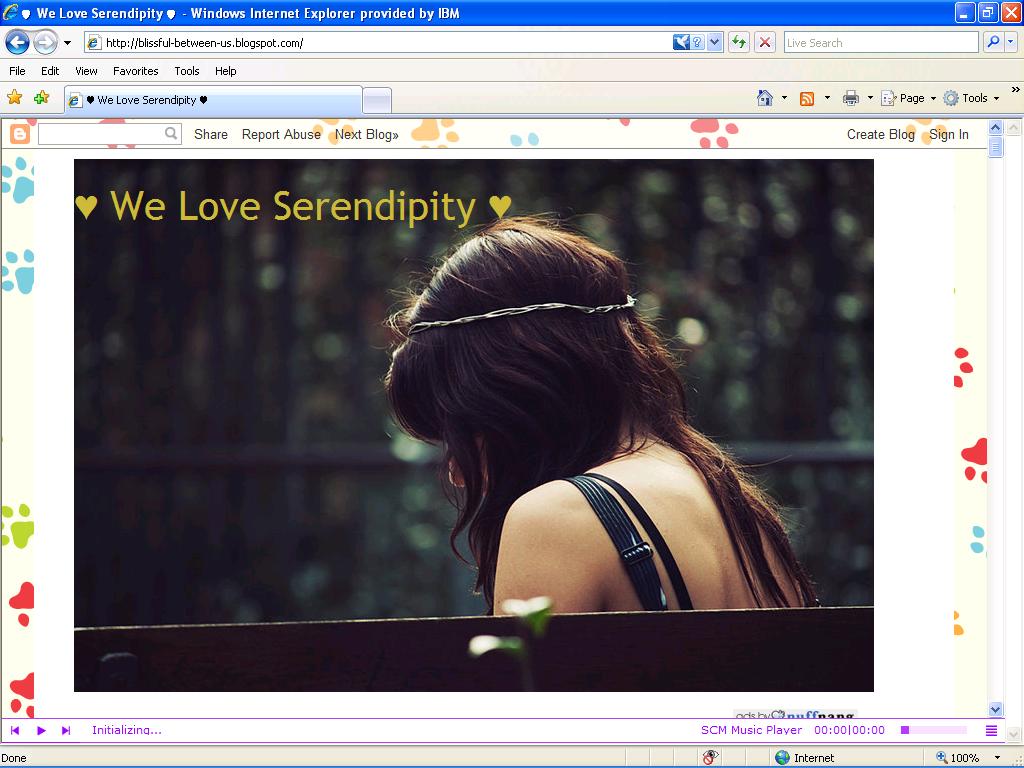Click the We Love Serendipity blog title

(x=293, y=206)
